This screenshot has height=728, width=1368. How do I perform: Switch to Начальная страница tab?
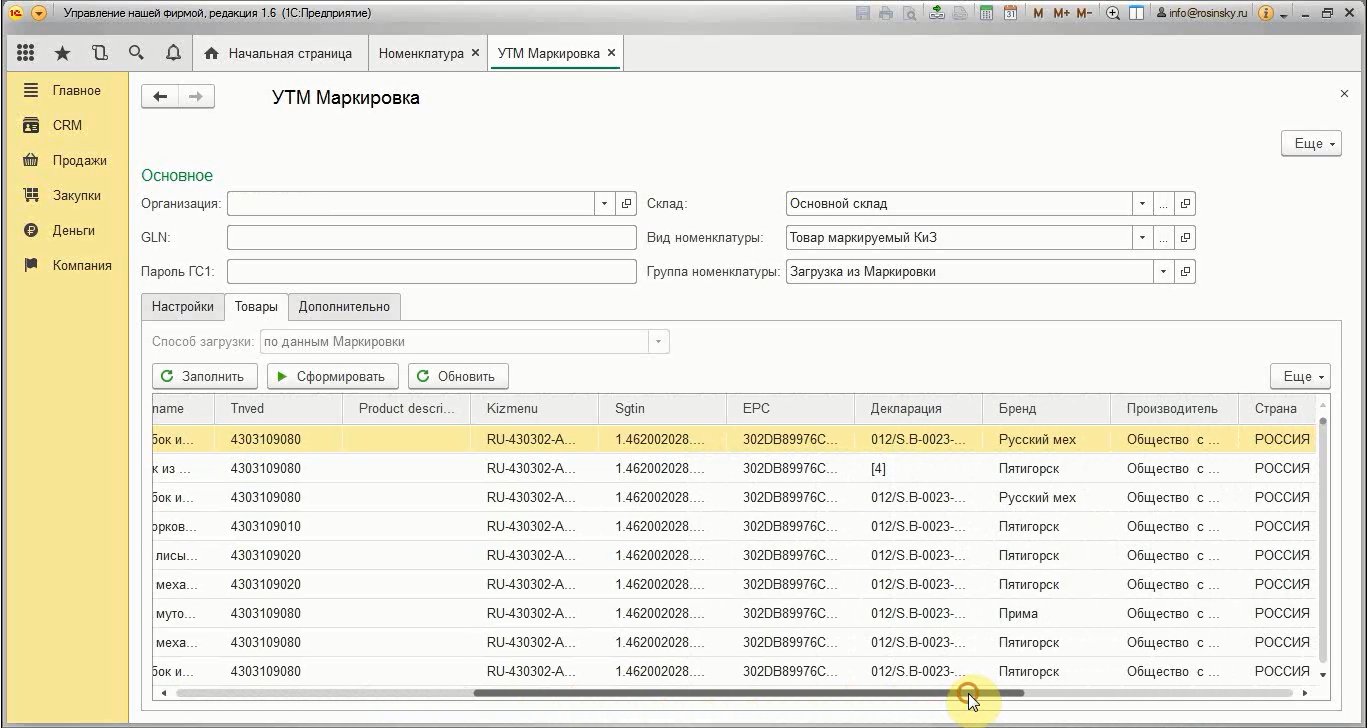(x=279, y=53)
